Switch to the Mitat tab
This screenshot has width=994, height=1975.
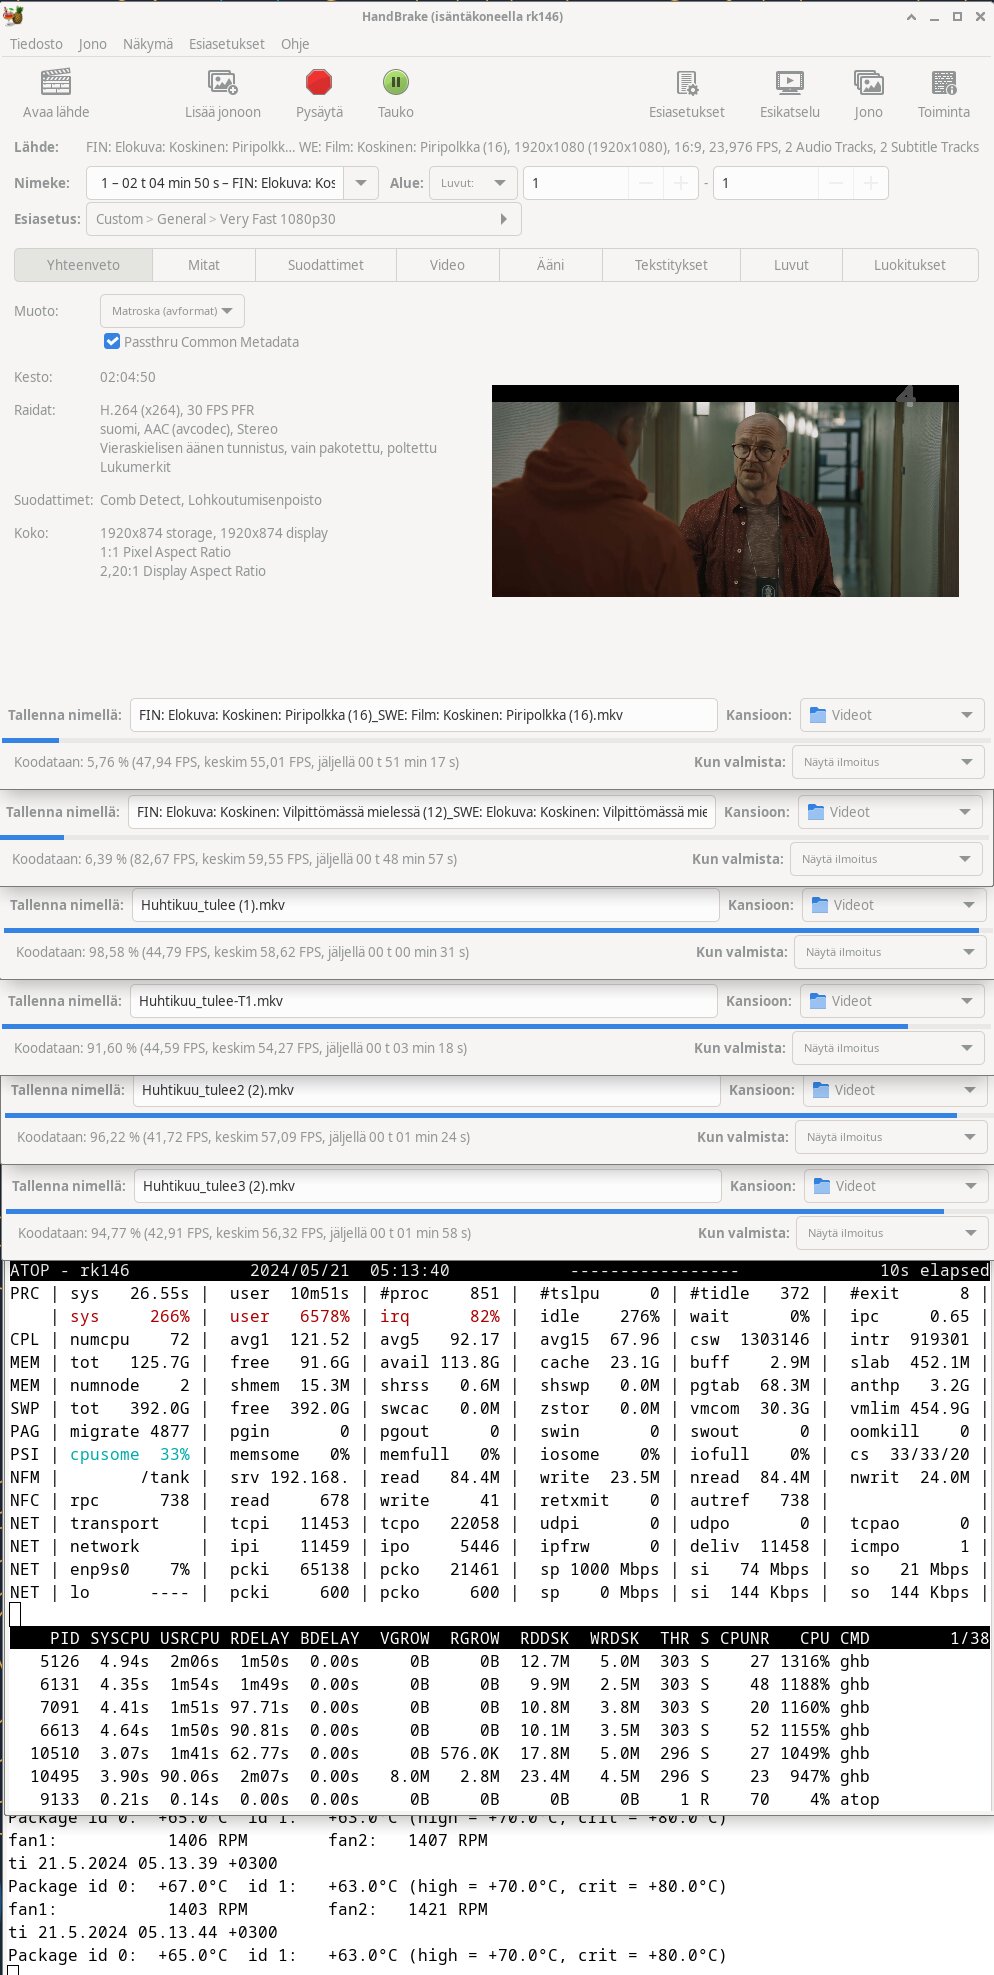(x=204, y=265)
